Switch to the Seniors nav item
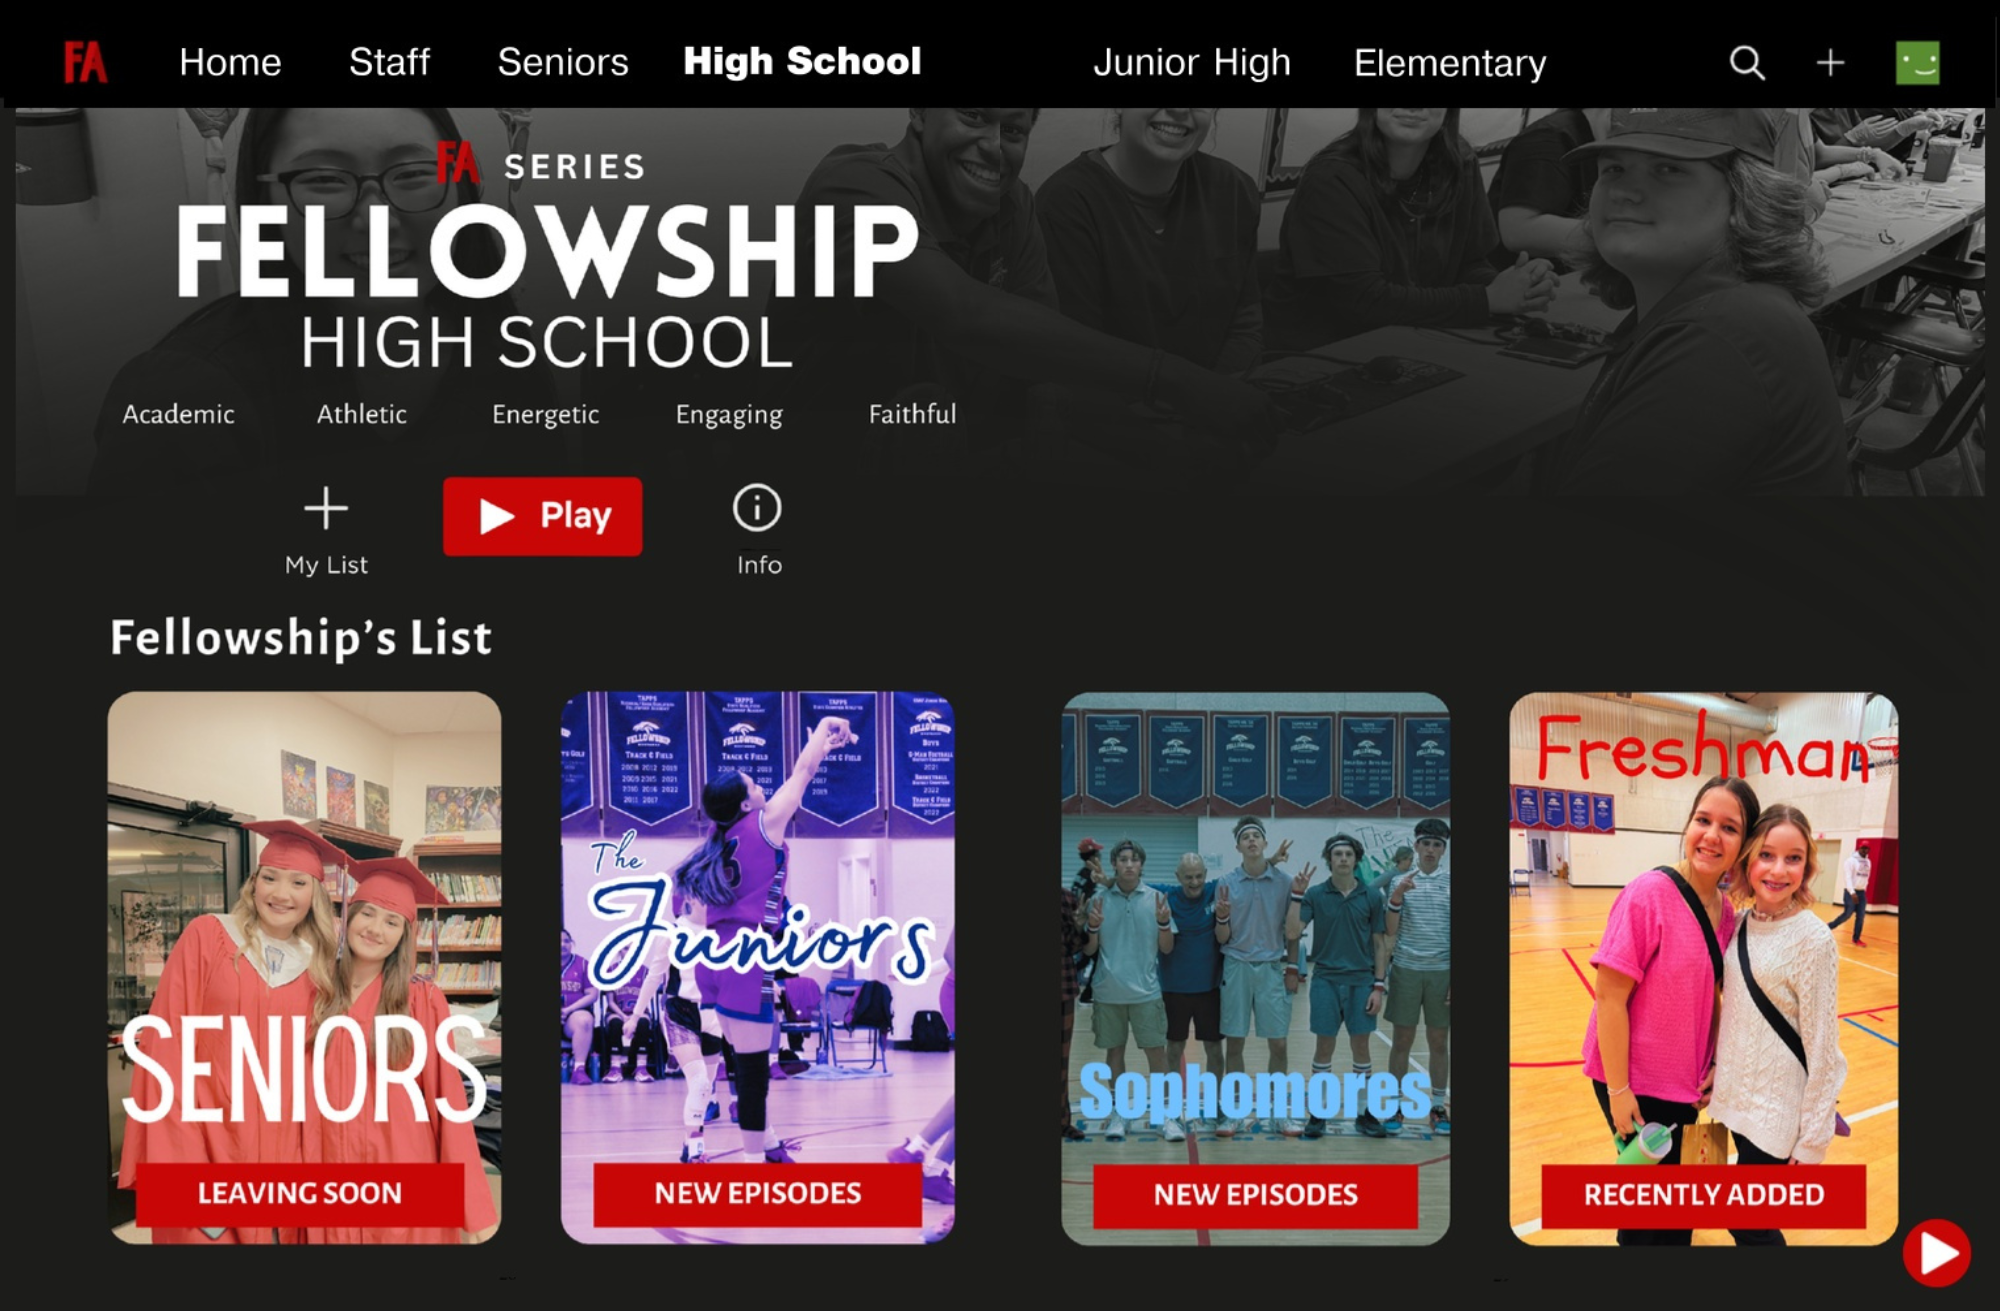Image resolution: width=2000 pixels, height=1311 pixels. tap(563, 62)
